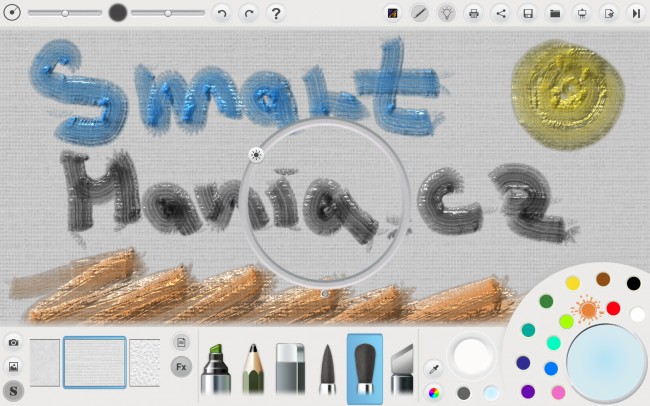
Task: Pick the turquoise palette color
Action: click(554, 343)
